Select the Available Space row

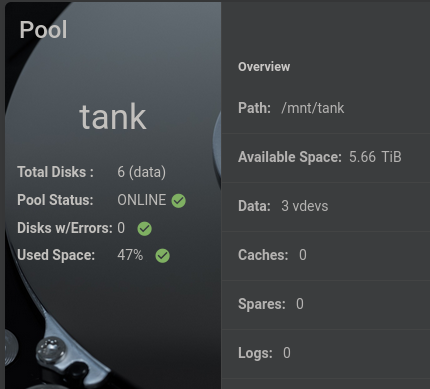(x=326, y=158)
